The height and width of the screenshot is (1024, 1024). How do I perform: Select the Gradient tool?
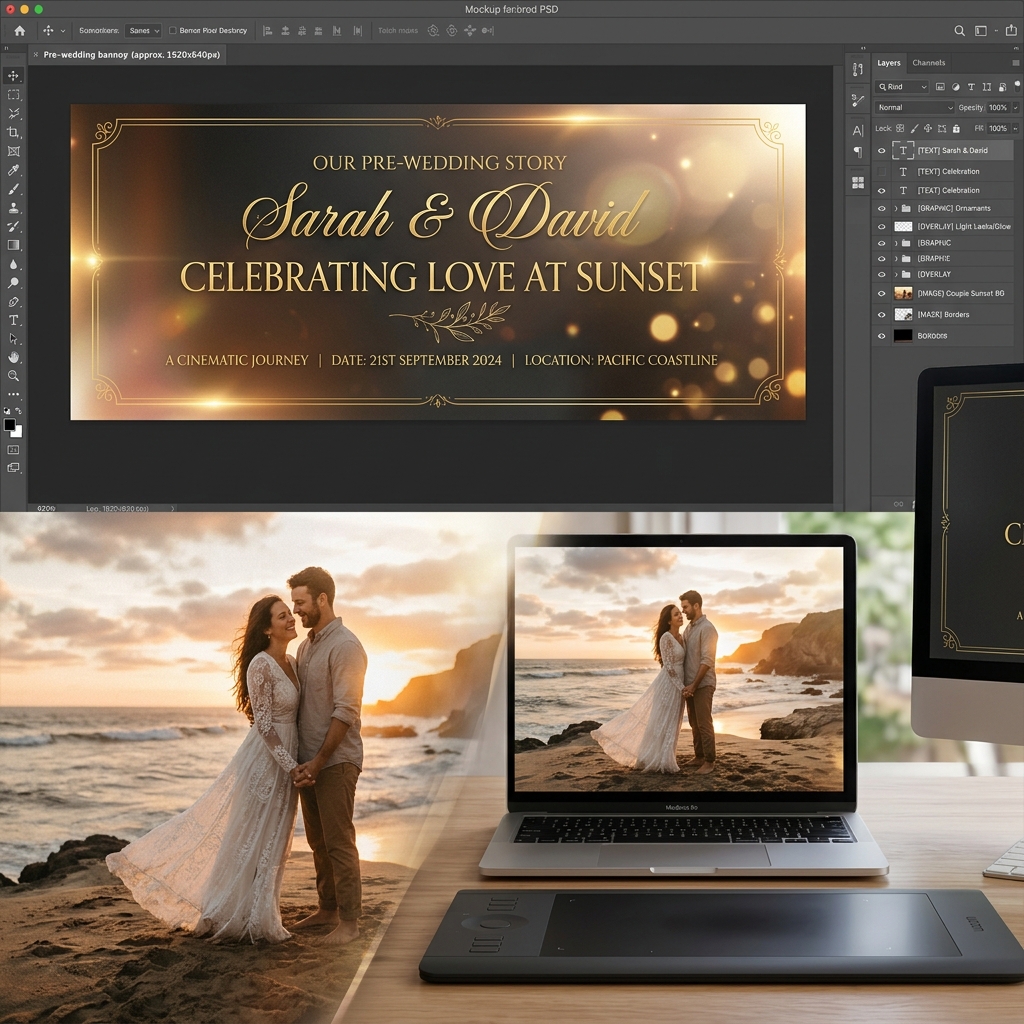point(13,246)
